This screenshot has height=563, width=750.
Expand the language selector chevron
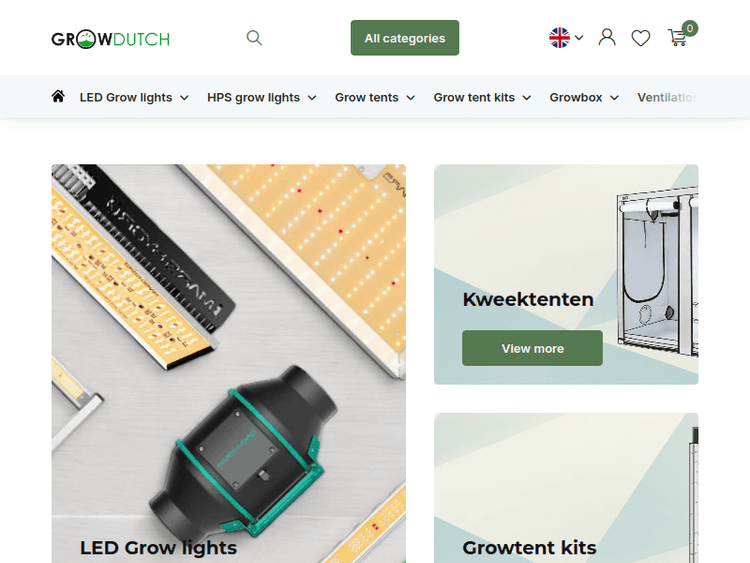pos(579,38)
